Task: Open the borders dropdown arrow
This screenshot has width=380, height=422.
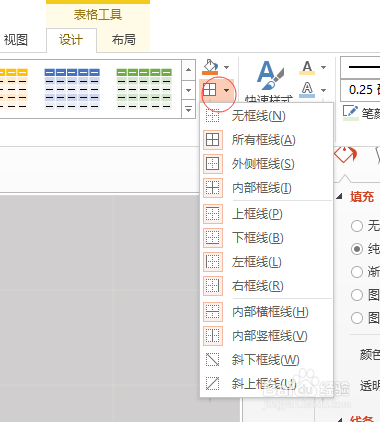Action: tap(227, 90)
